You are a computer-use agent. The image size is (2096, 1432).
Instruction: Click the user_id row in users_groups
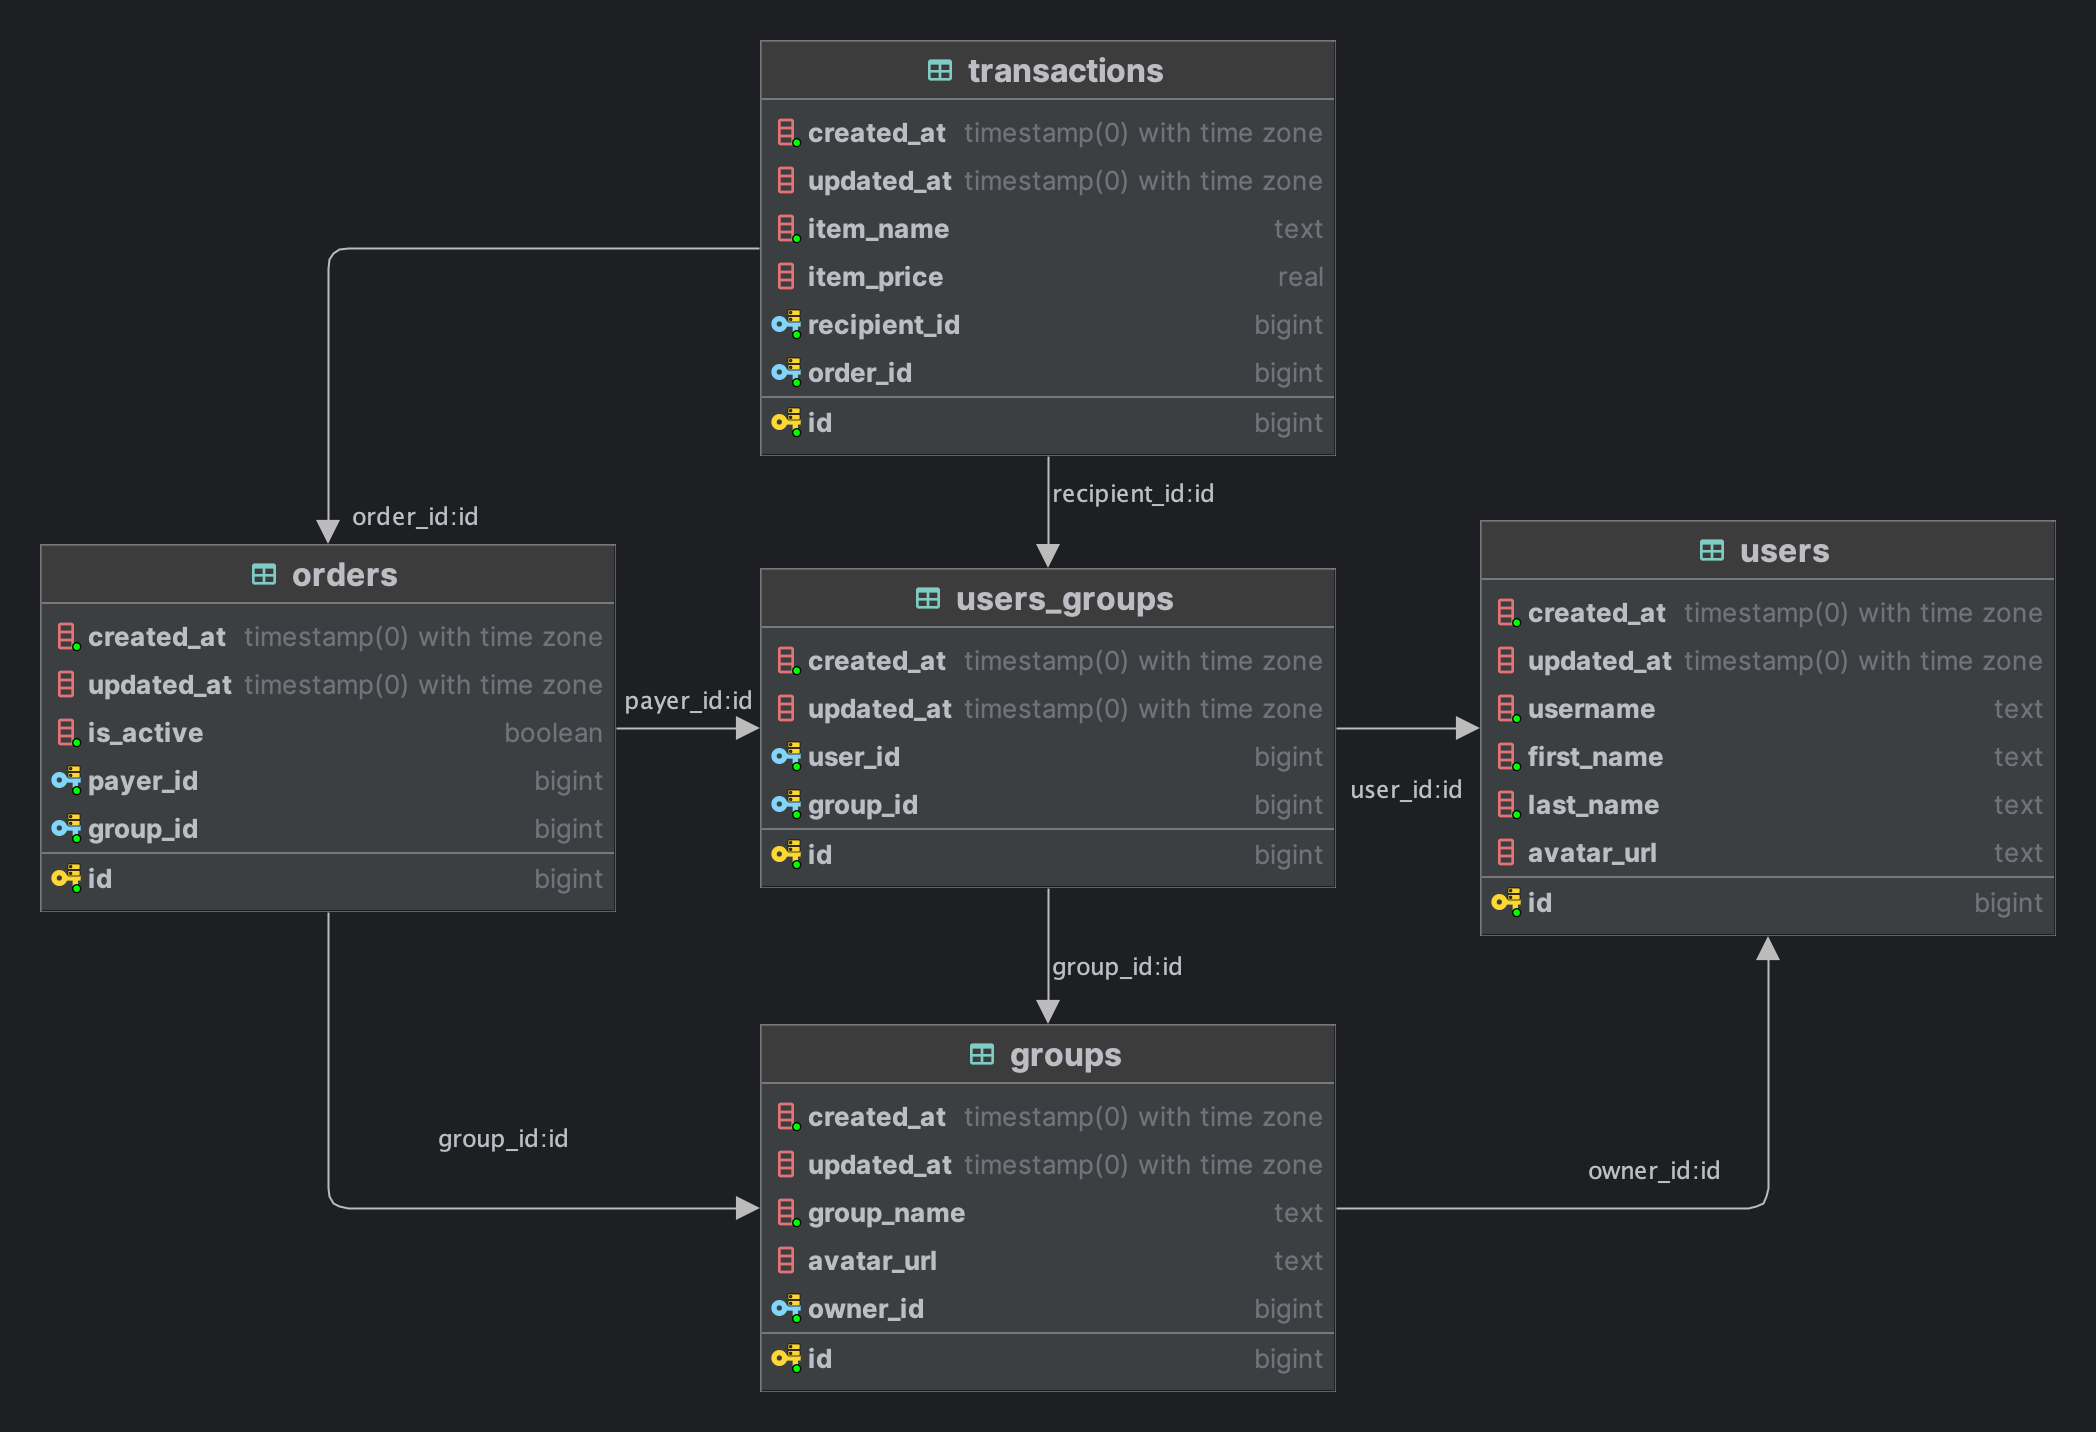tap(854, 757)
